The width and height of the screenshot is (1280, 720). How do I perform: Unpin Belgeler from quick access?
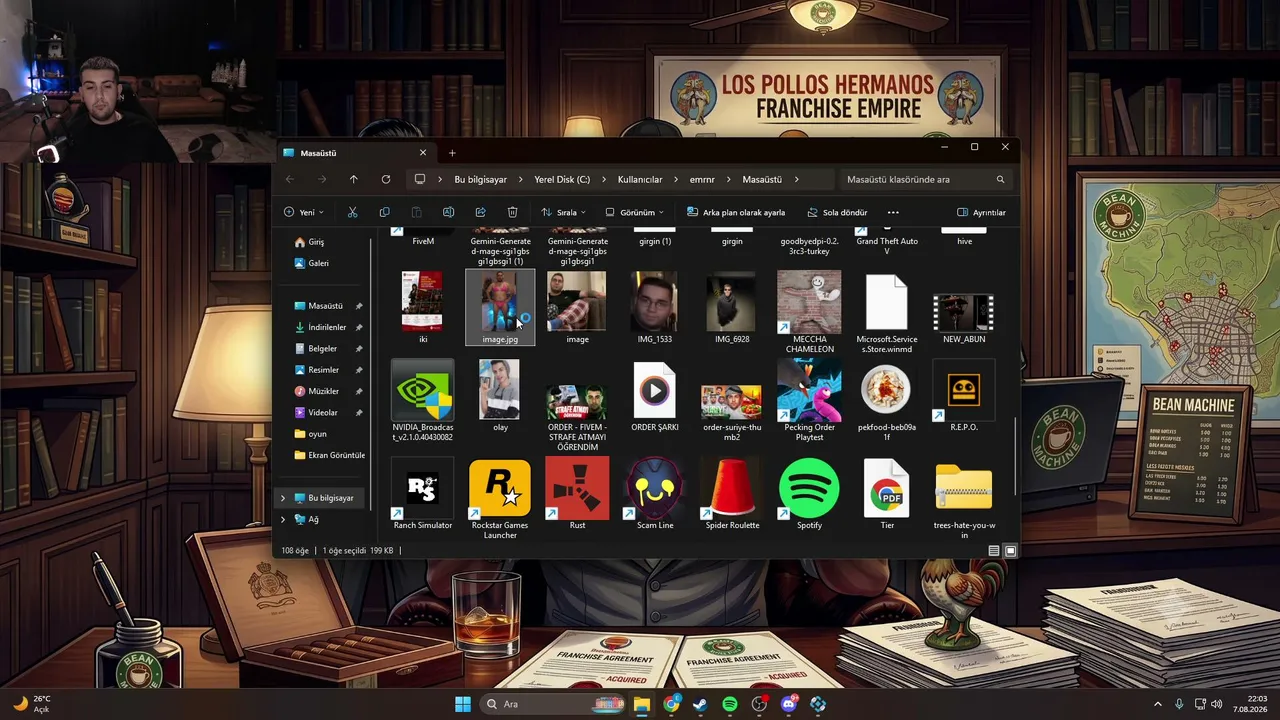click(358, 349)
